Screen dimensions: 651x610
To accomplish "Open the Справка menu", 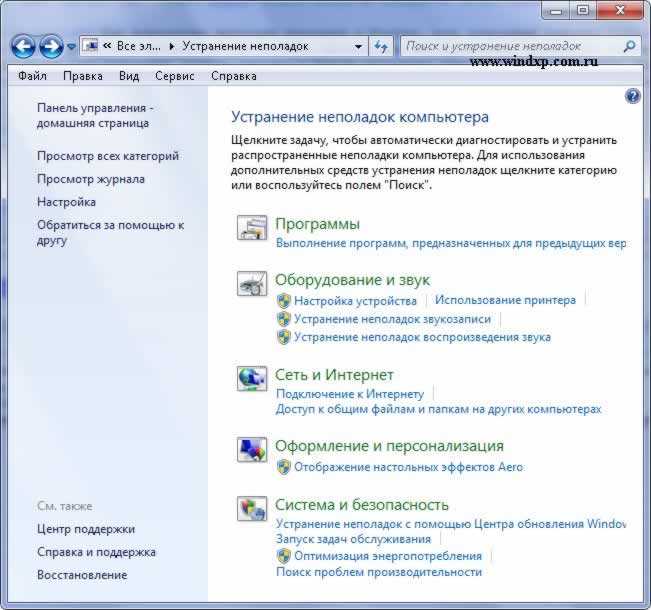I will (x=234, y=76).
